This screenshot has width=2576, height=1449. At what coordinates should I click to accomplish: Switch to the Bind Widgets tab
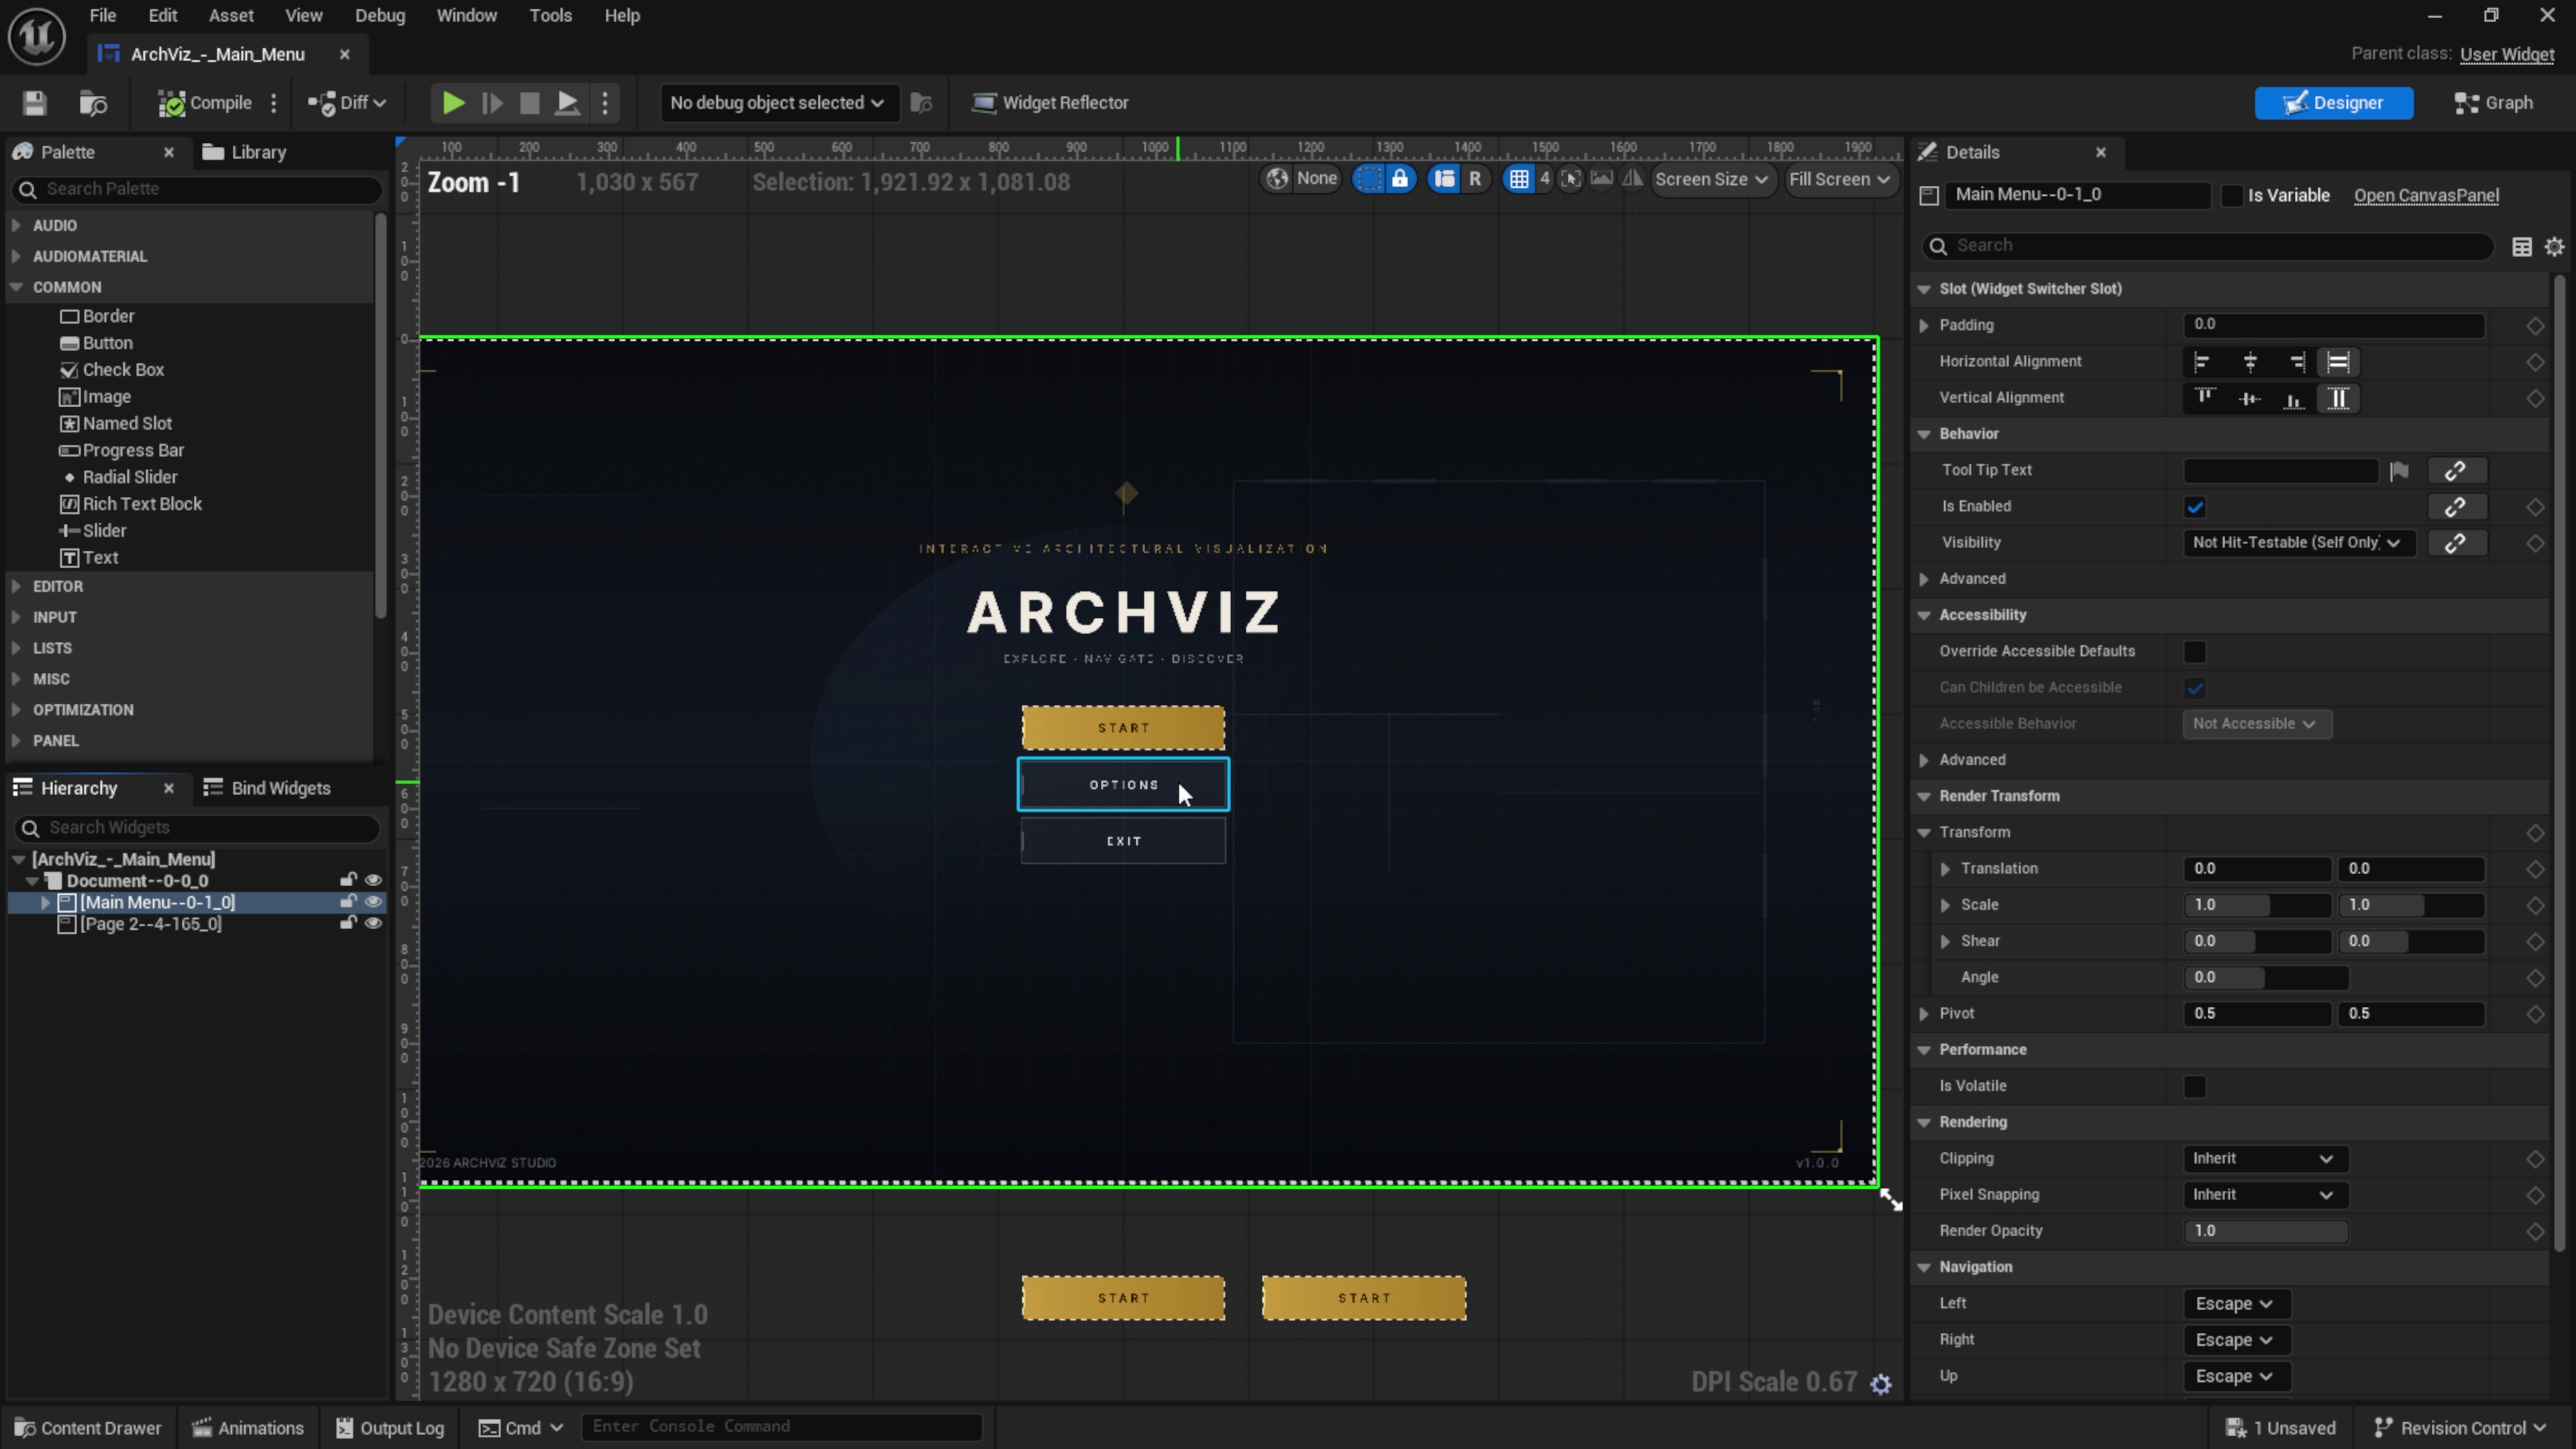click(x=267, y=788)
